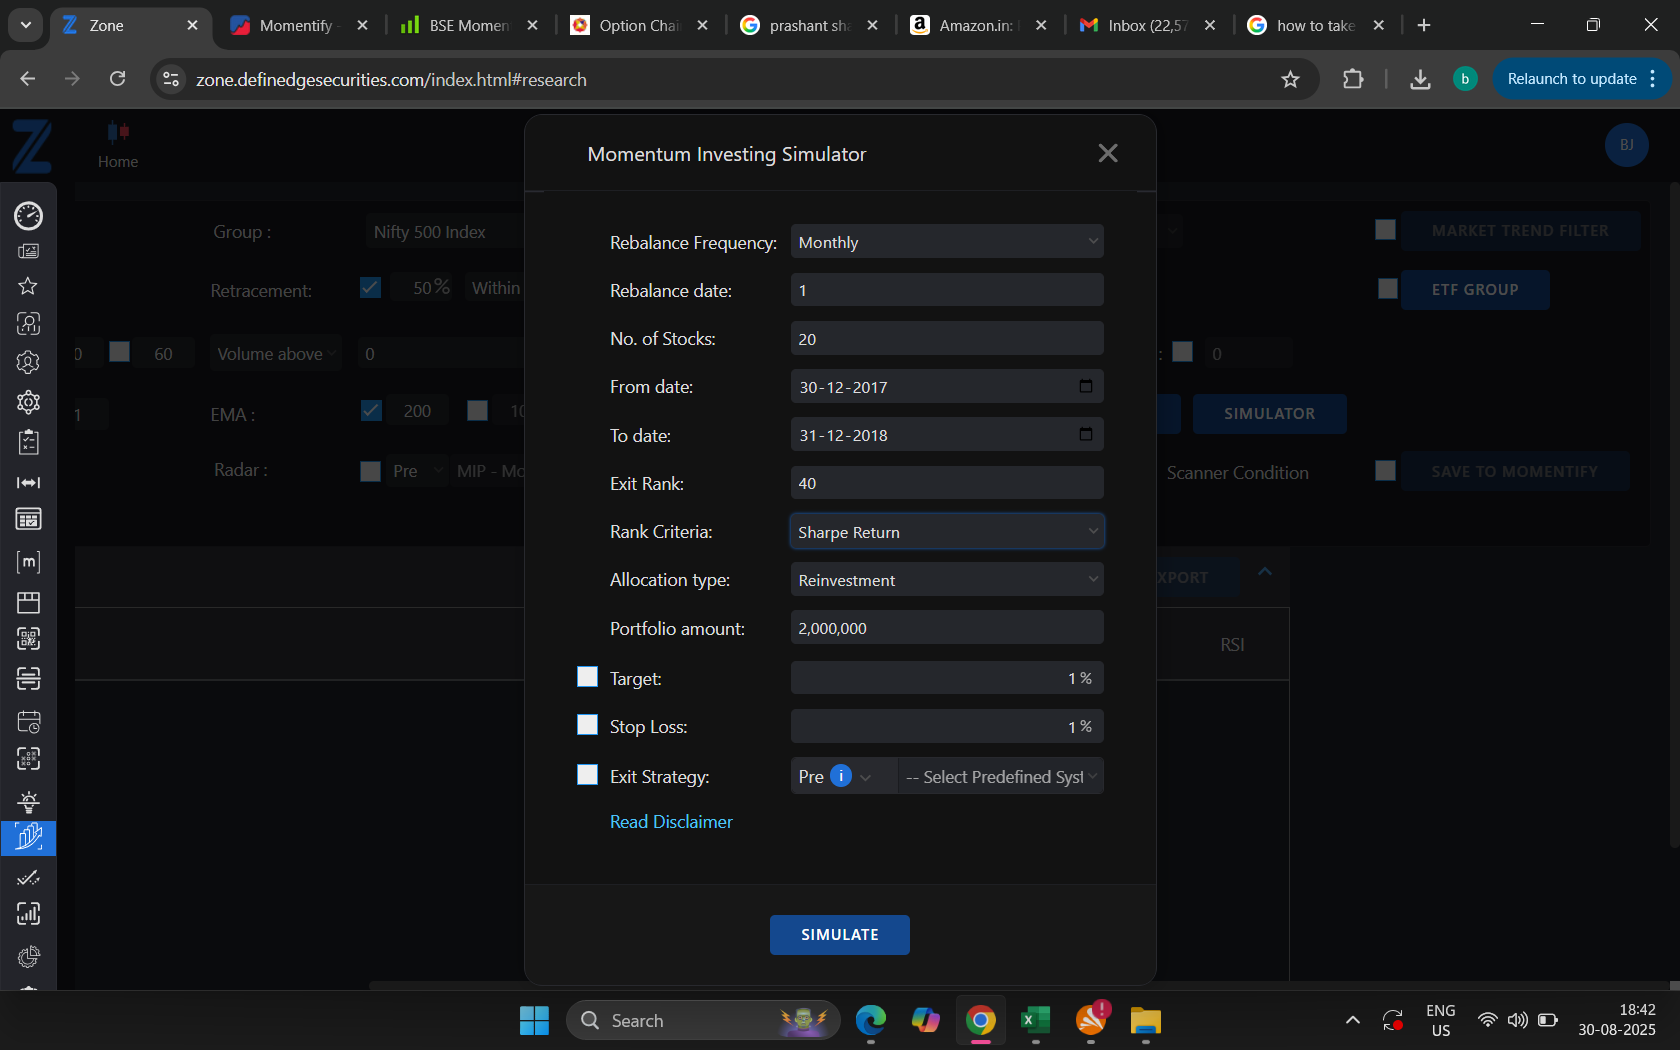Bookmark this page with the star icon

[1290, 79]
